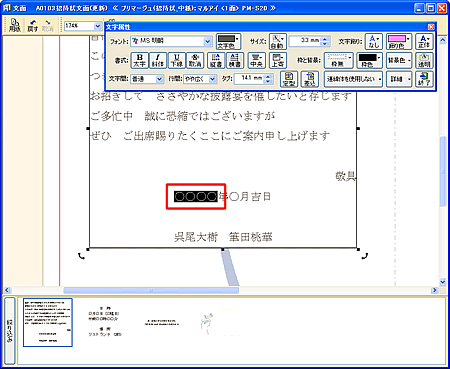Open the 詳細 details dropdown button

[x=399, y=79]
